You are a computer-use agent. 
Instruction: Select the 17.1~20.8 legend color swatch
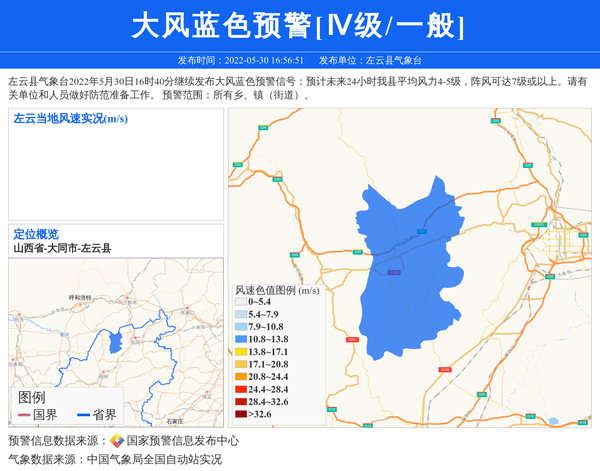coord(241,364)
